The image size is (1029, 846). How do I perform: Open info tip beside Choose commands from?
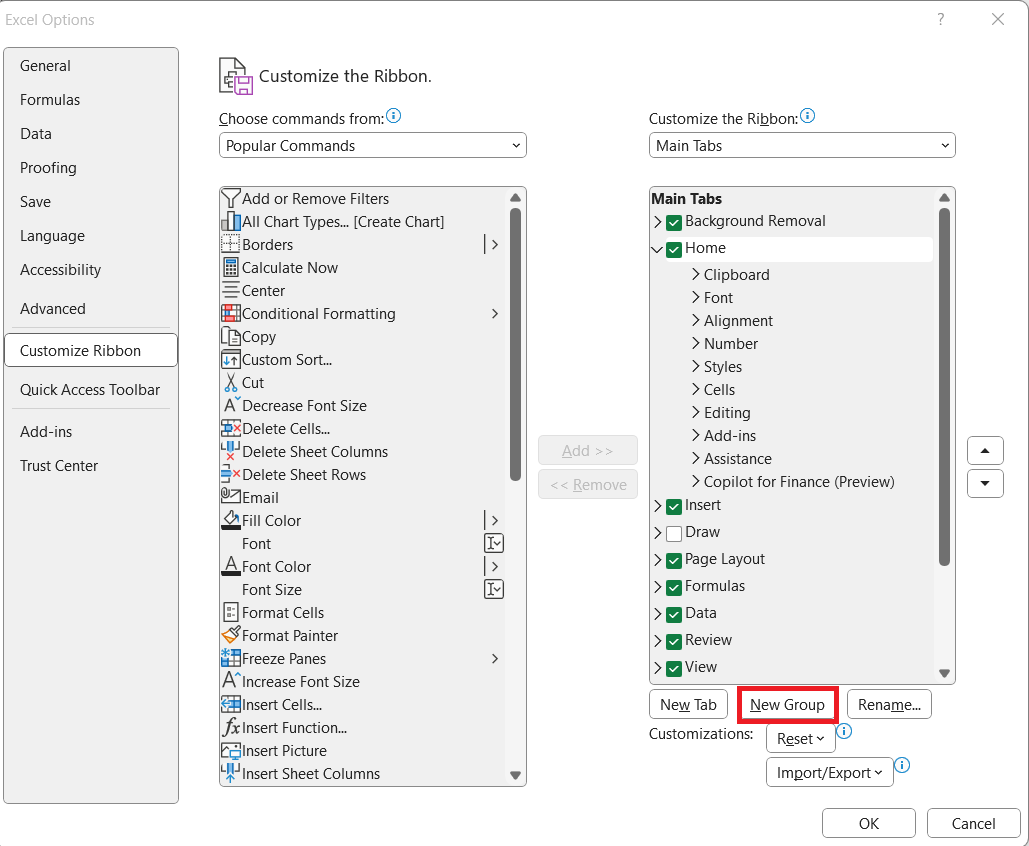pyautogui.click(x=393, y=116)
